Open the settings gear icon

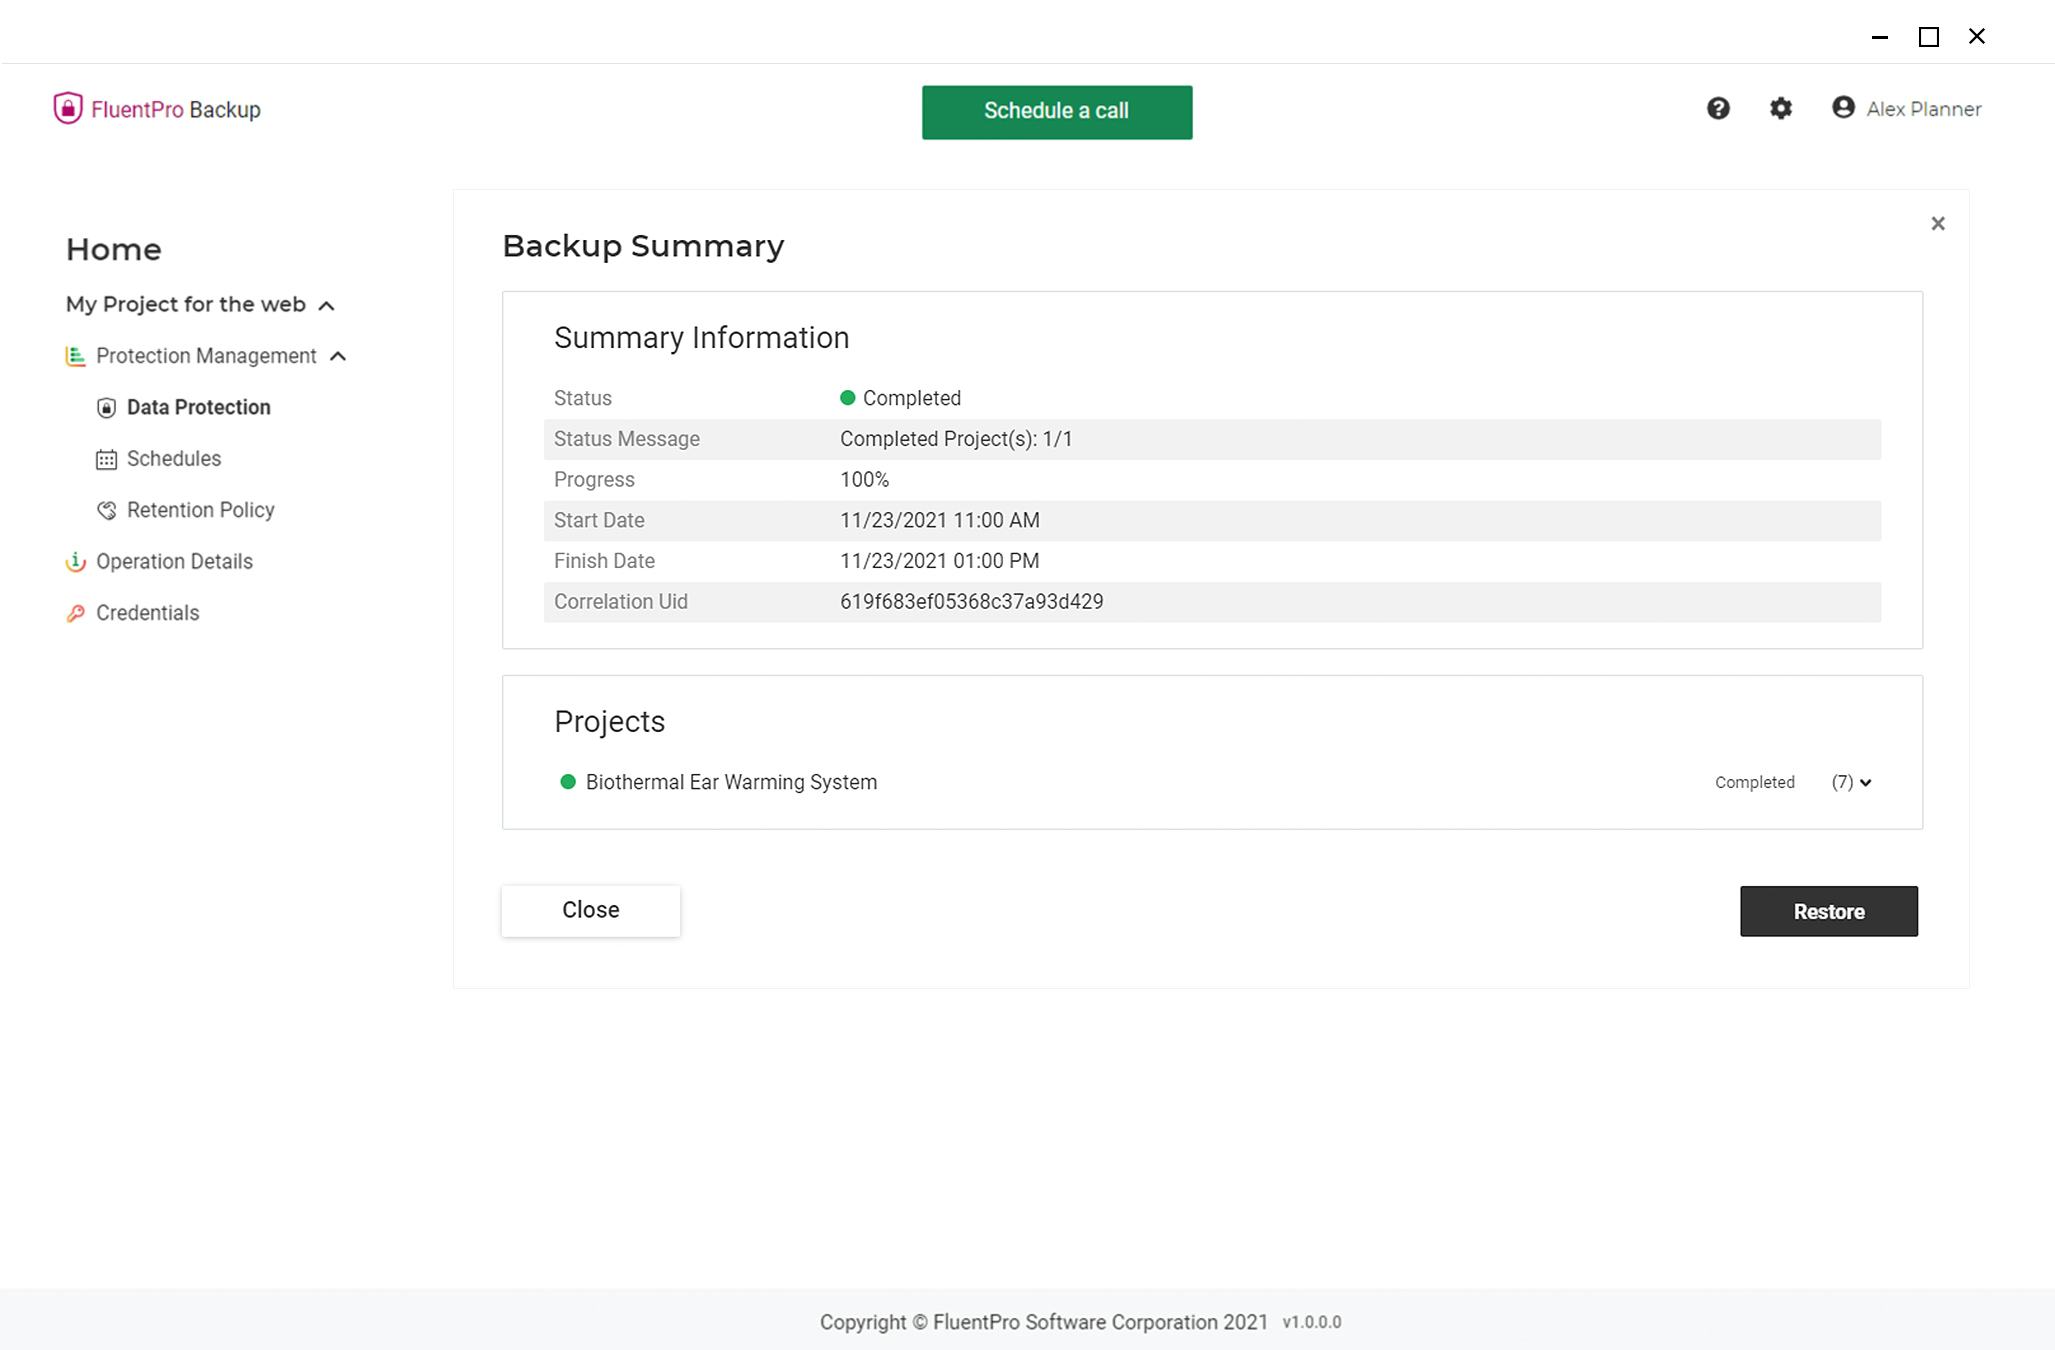click(x=1781, y=109)
